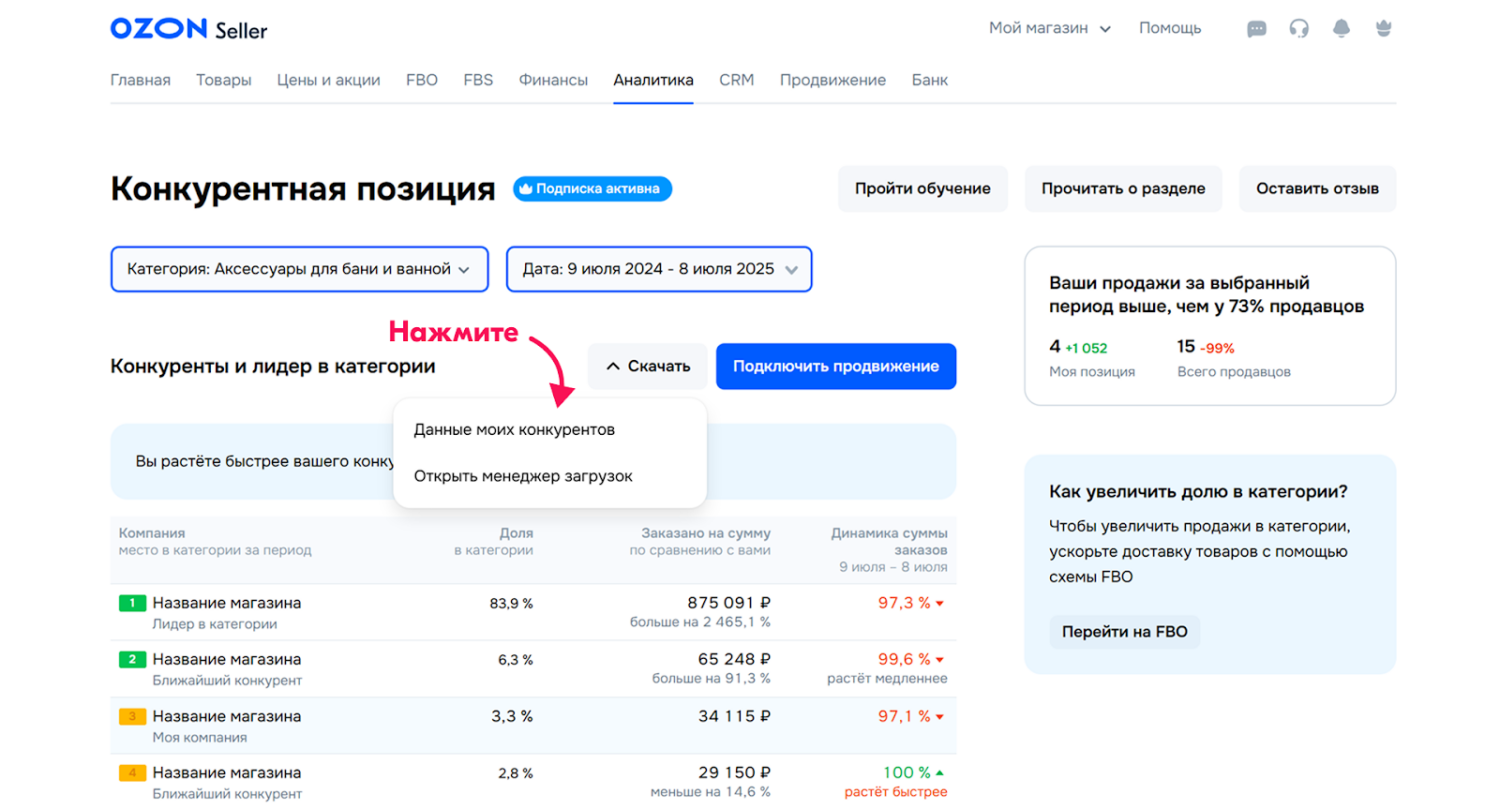Open the Категория filter dropdown

299,269
